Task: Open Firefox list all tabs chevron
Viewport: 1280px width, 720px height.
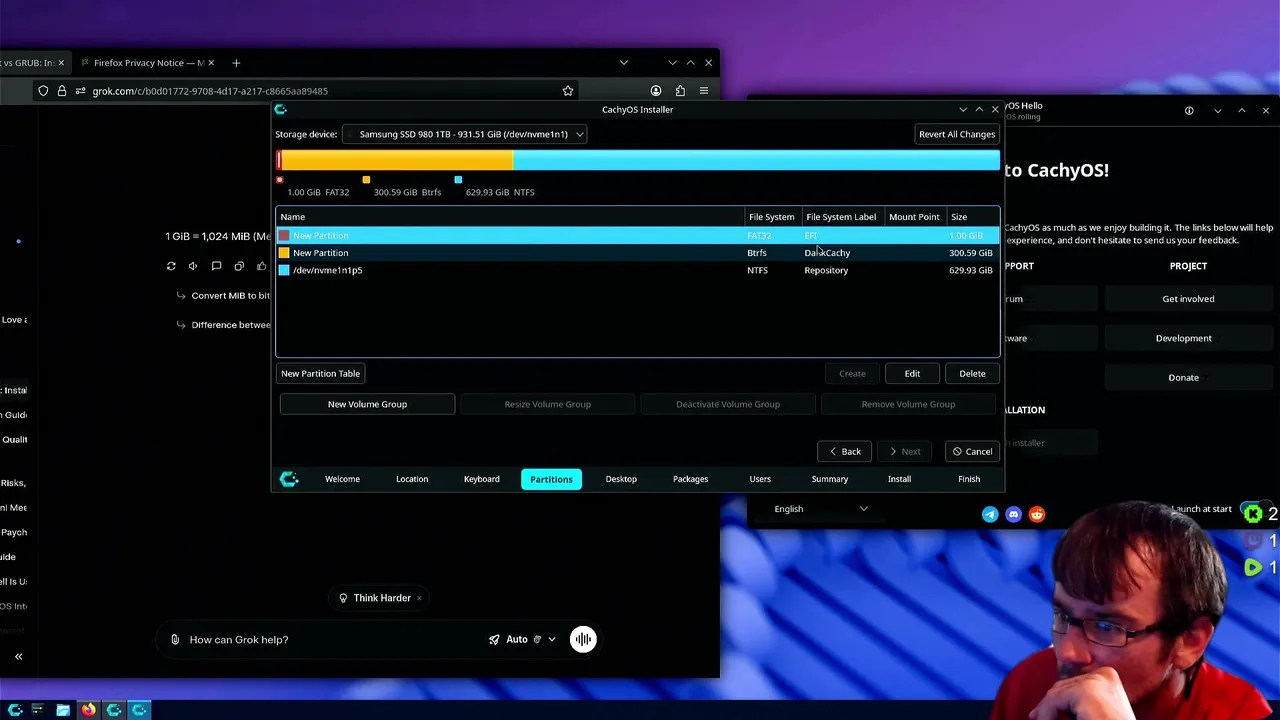Action: [624, 63]
